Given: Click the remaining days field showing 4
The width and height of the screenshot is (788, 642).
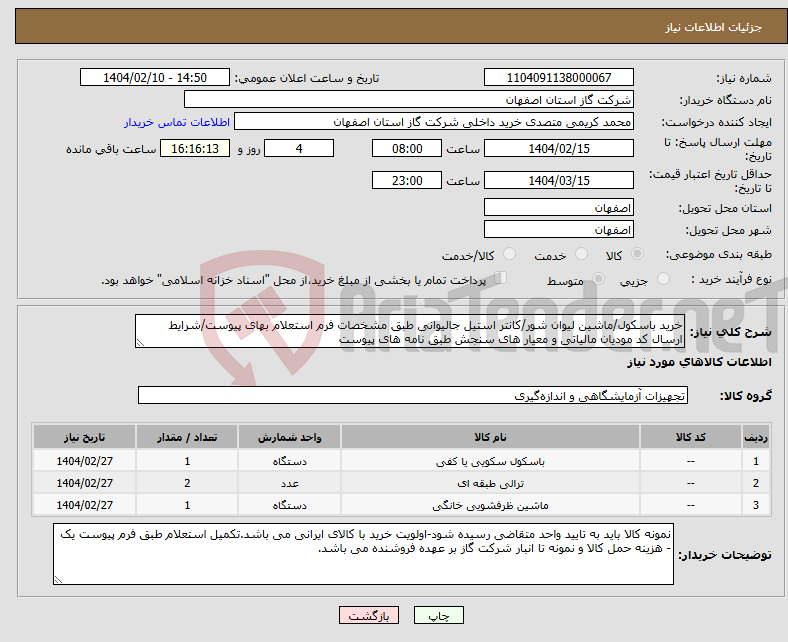Looking at the screenshot, I should coord(299,148).
